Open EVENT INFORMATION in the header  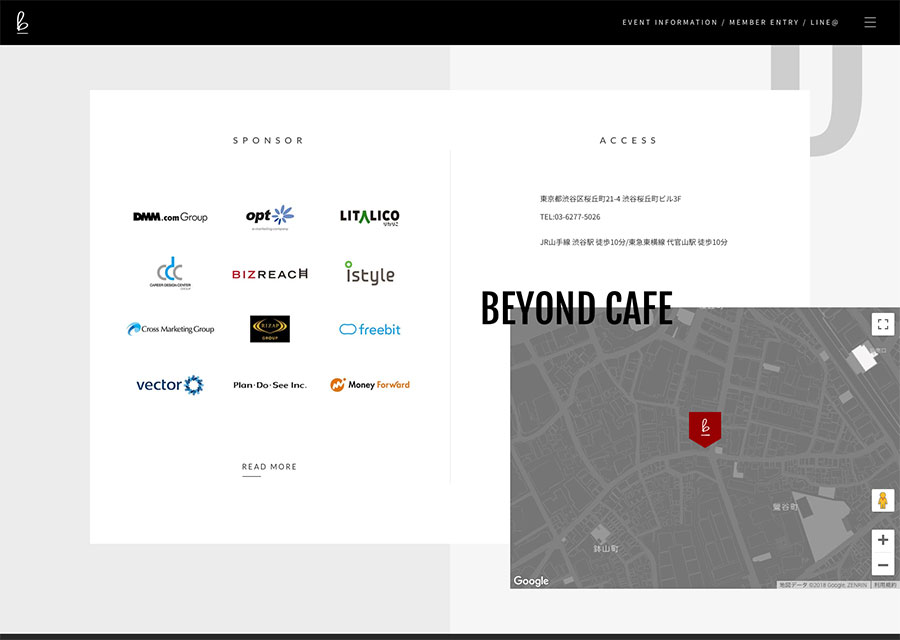(669, 22)
